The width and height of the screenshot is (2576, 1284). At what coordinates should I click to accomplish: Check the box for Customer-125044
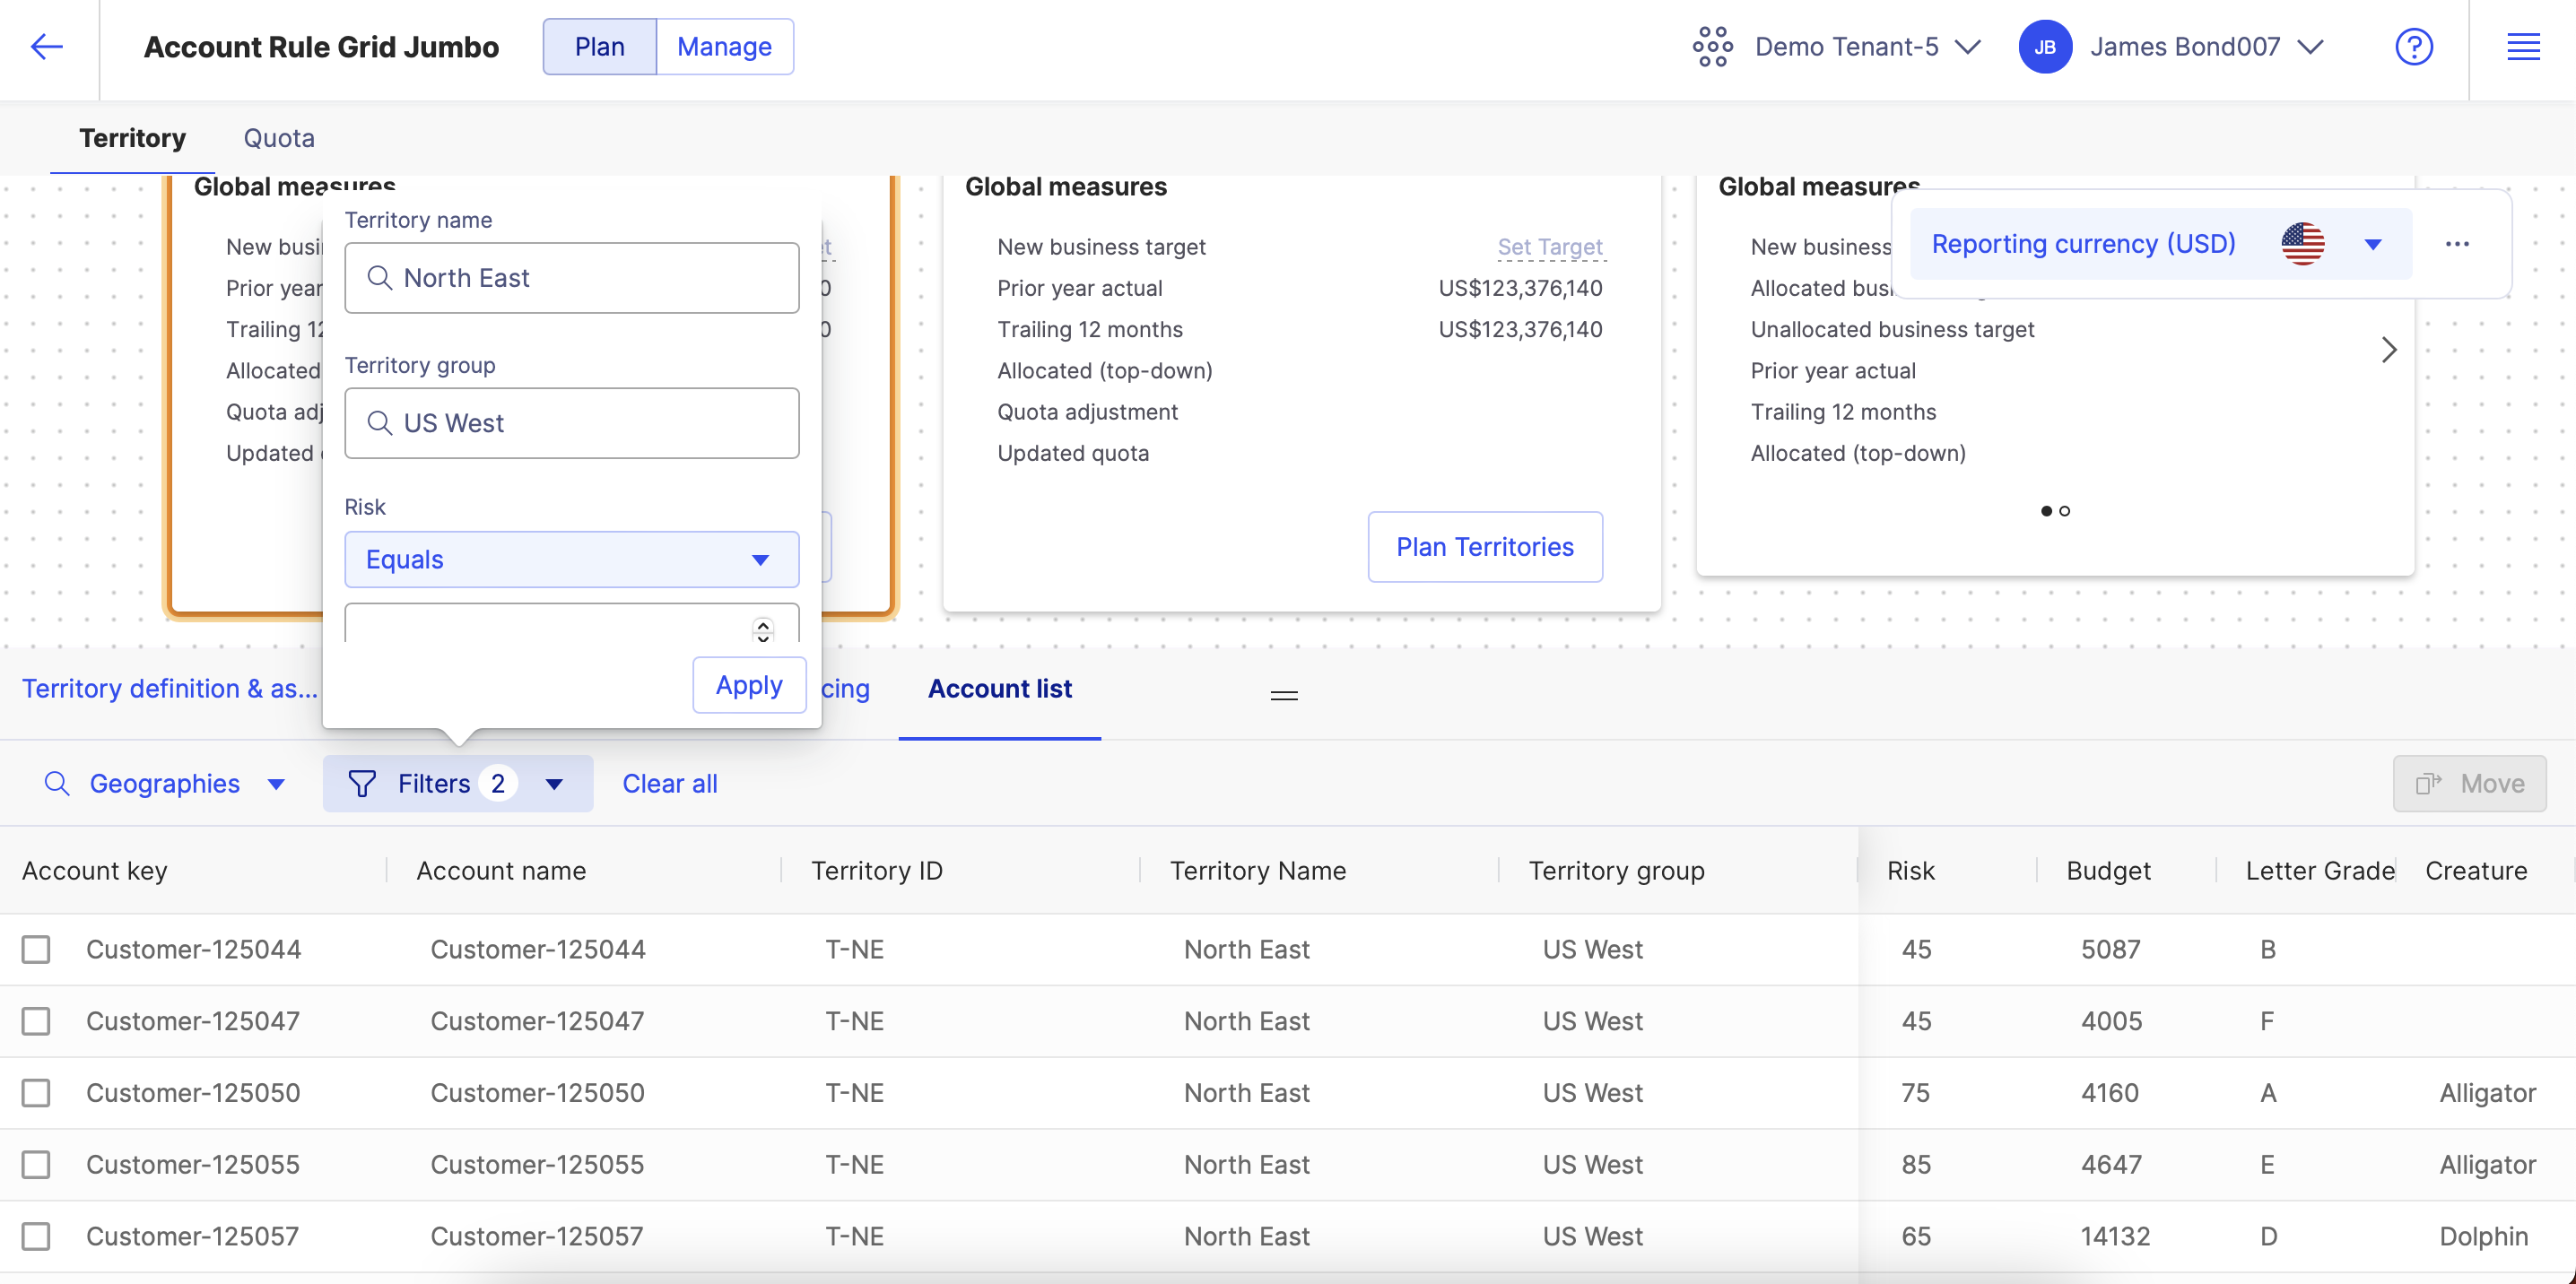pos(36,949)
